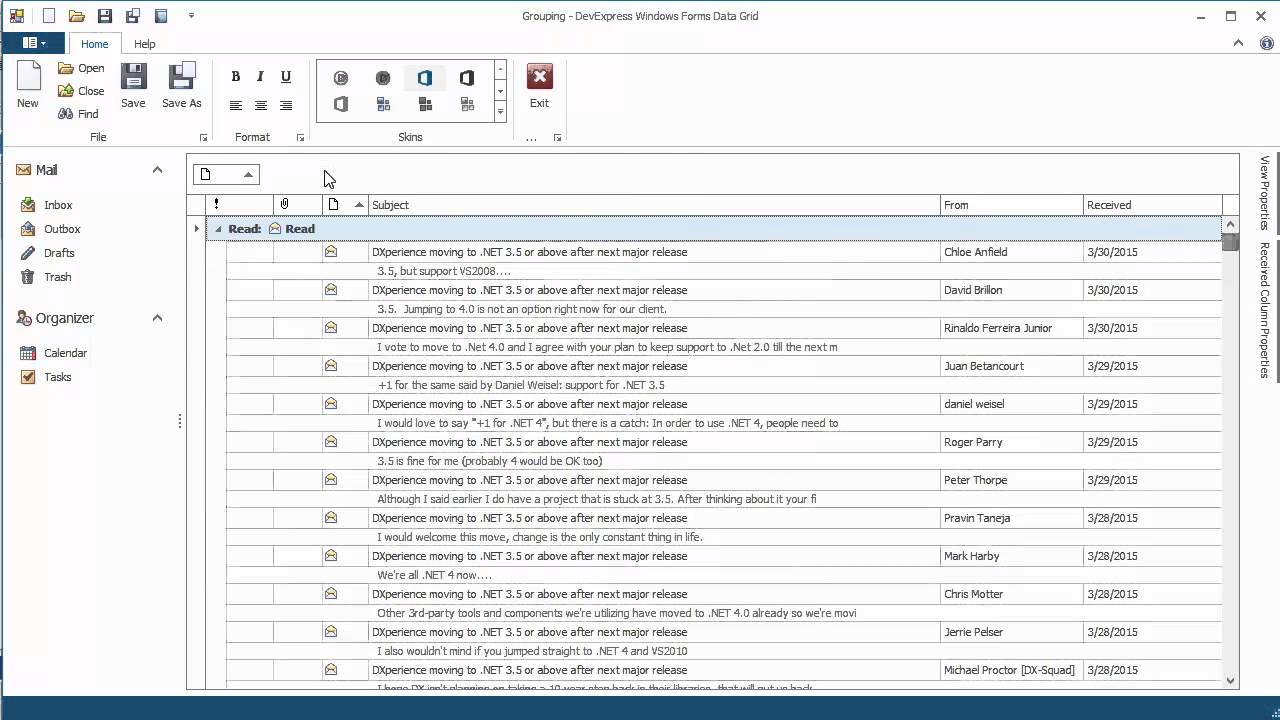1280x720 pixels.
Task: Expand the full Skins gallery dropdown
Action: (501, 112)
